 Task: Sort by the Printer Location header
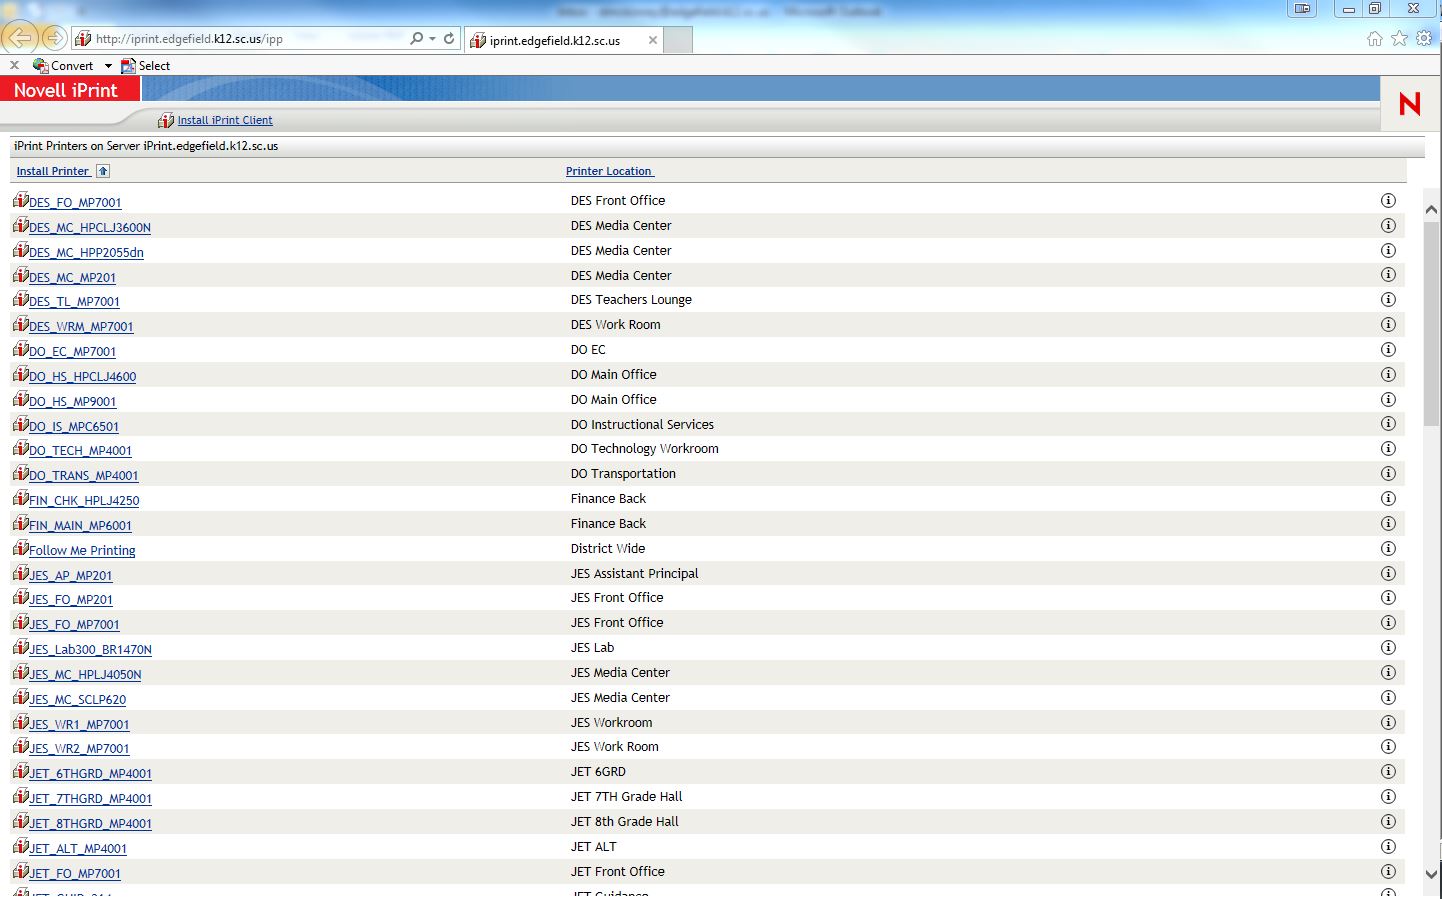(609, 171)
